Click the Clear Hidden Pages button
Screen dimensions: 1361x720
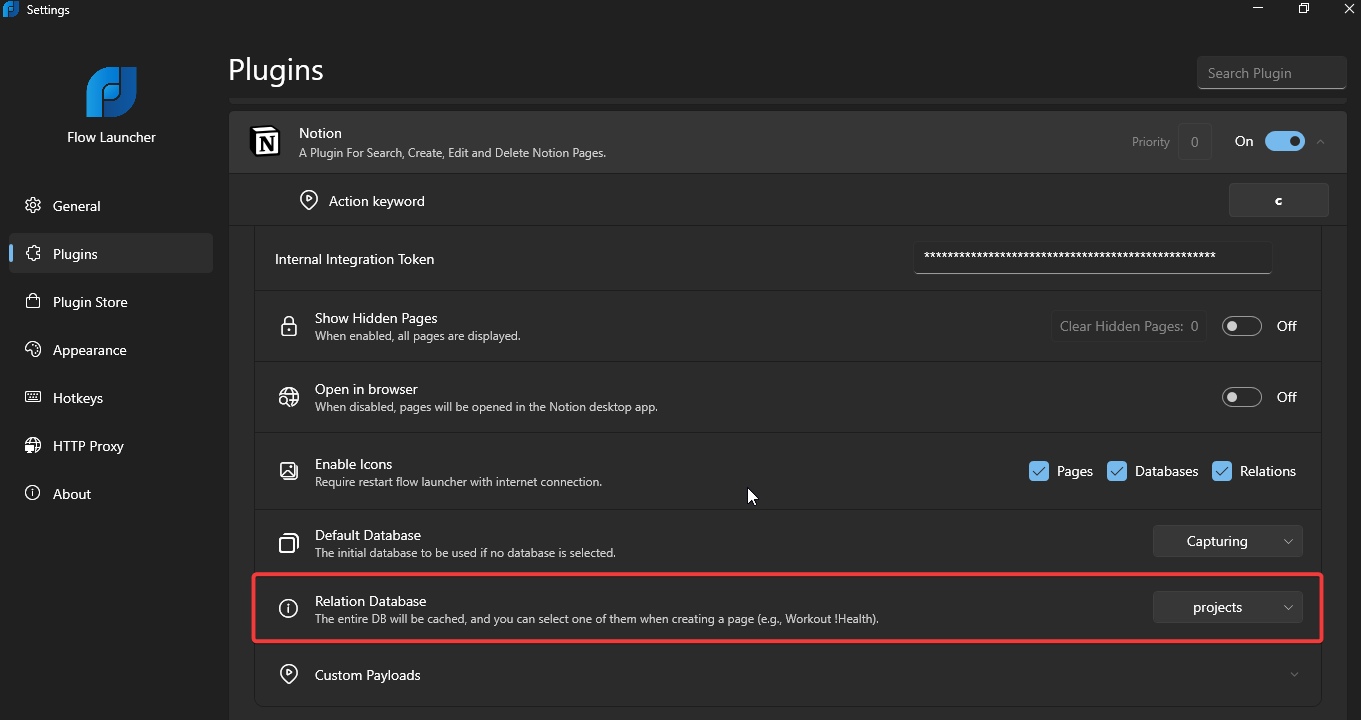1129,326
